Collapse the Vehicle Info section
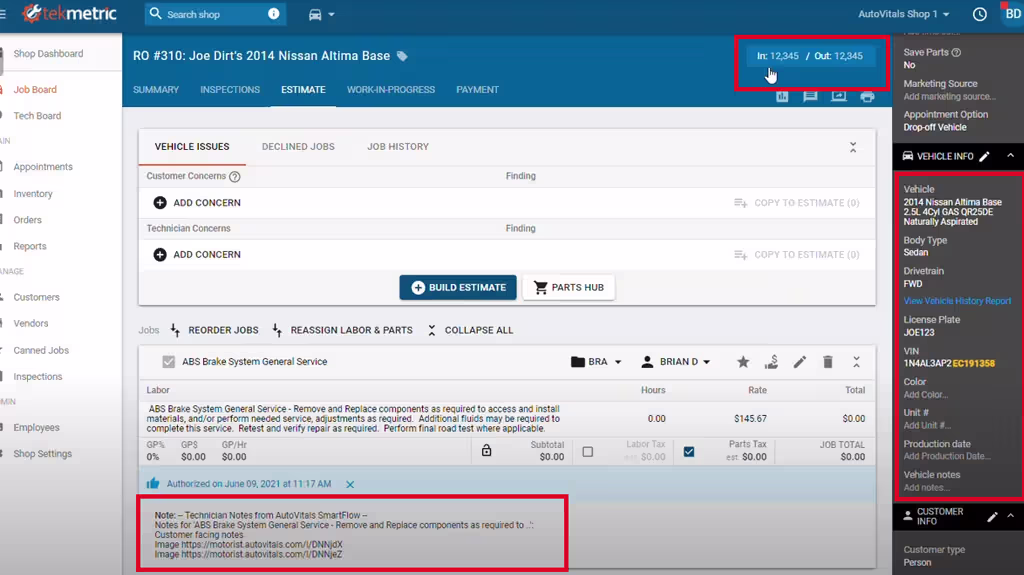 click(1010, 156)
